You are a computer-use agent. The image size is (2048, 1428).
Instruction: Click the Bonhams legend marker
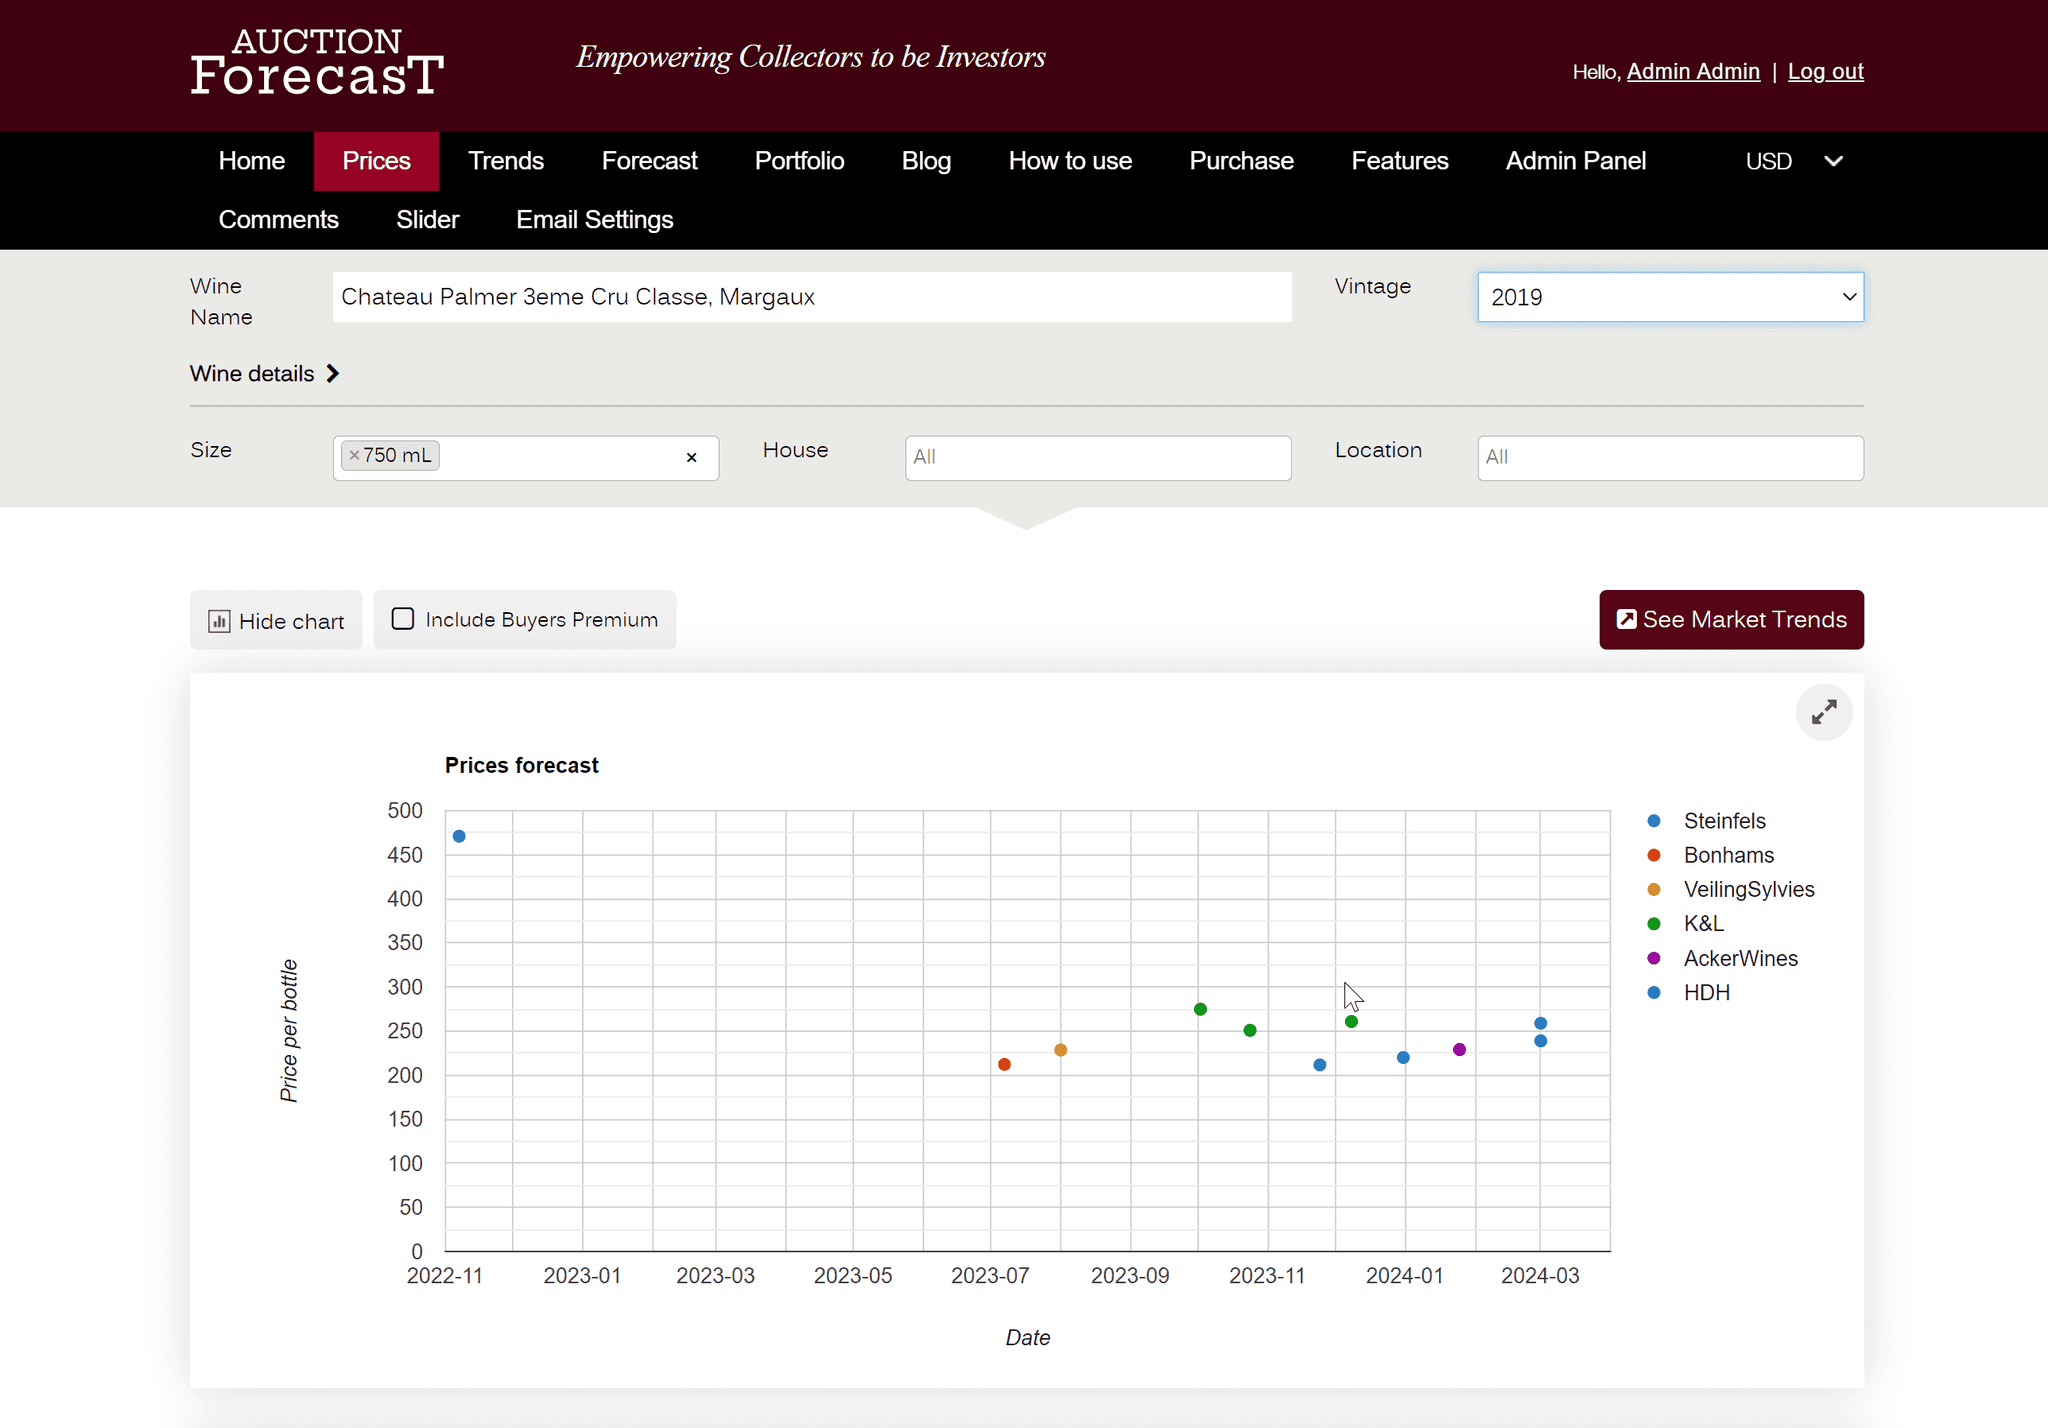(x=1654, y=855)
